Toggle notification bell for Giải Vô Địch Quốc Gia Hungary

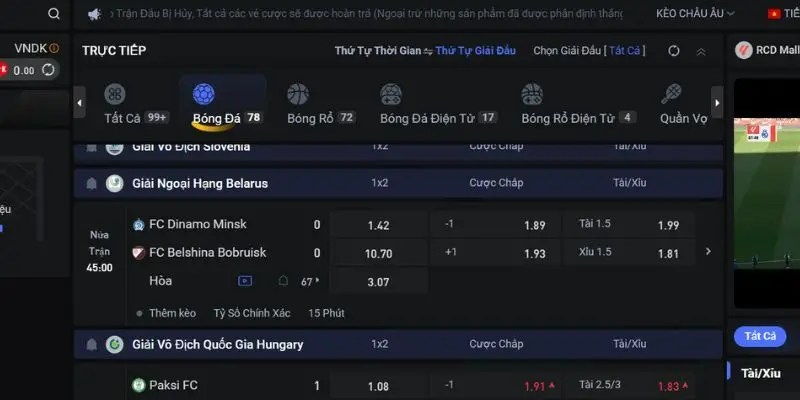point(91,345)
